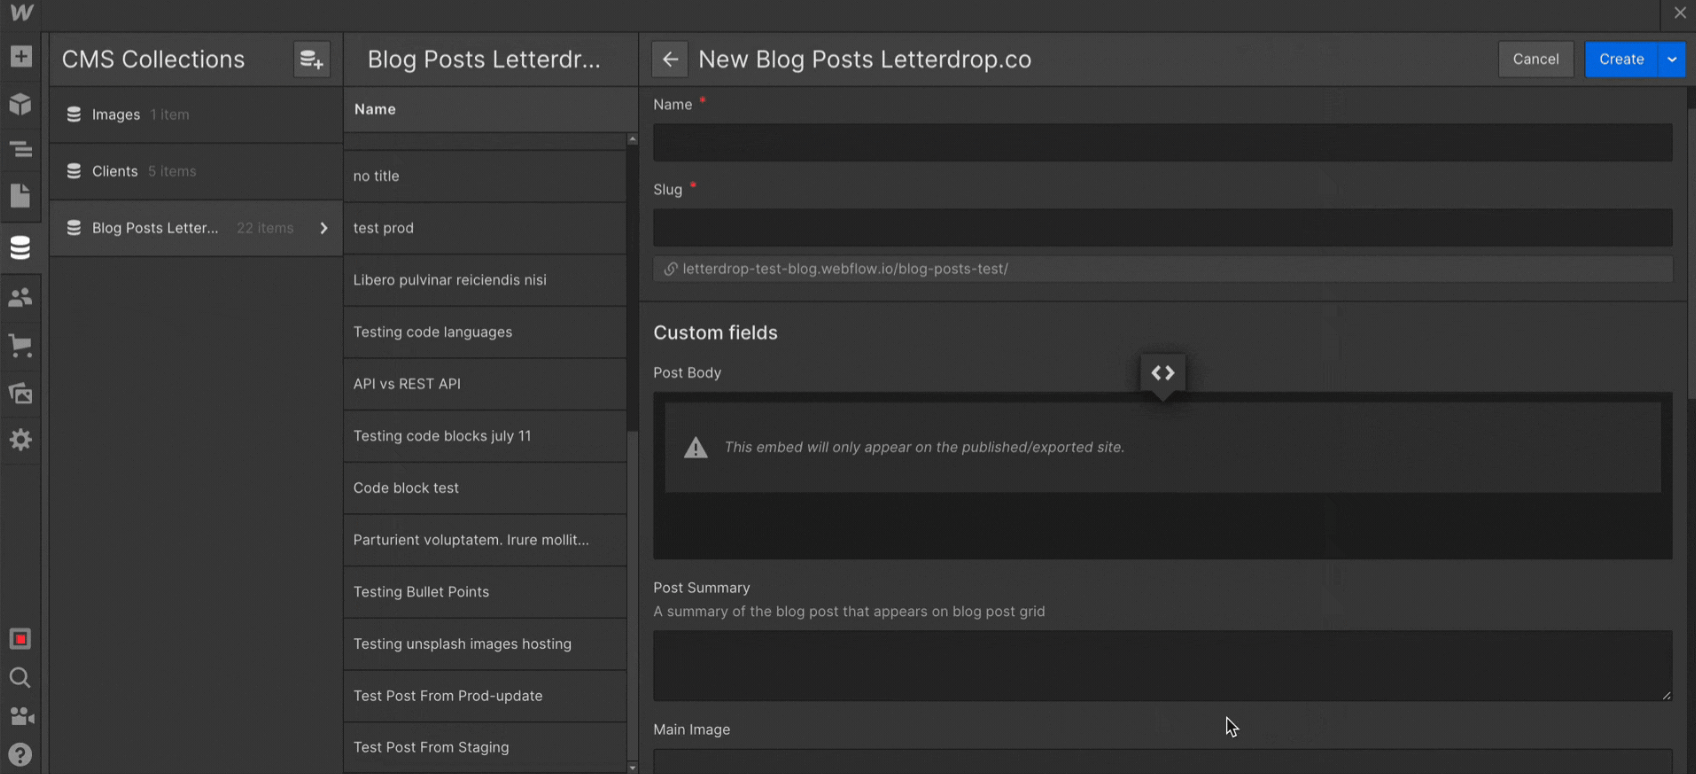Open 'Testing code languages' post
Viewport: 1696px width, 774px height.
coord(485,332)
